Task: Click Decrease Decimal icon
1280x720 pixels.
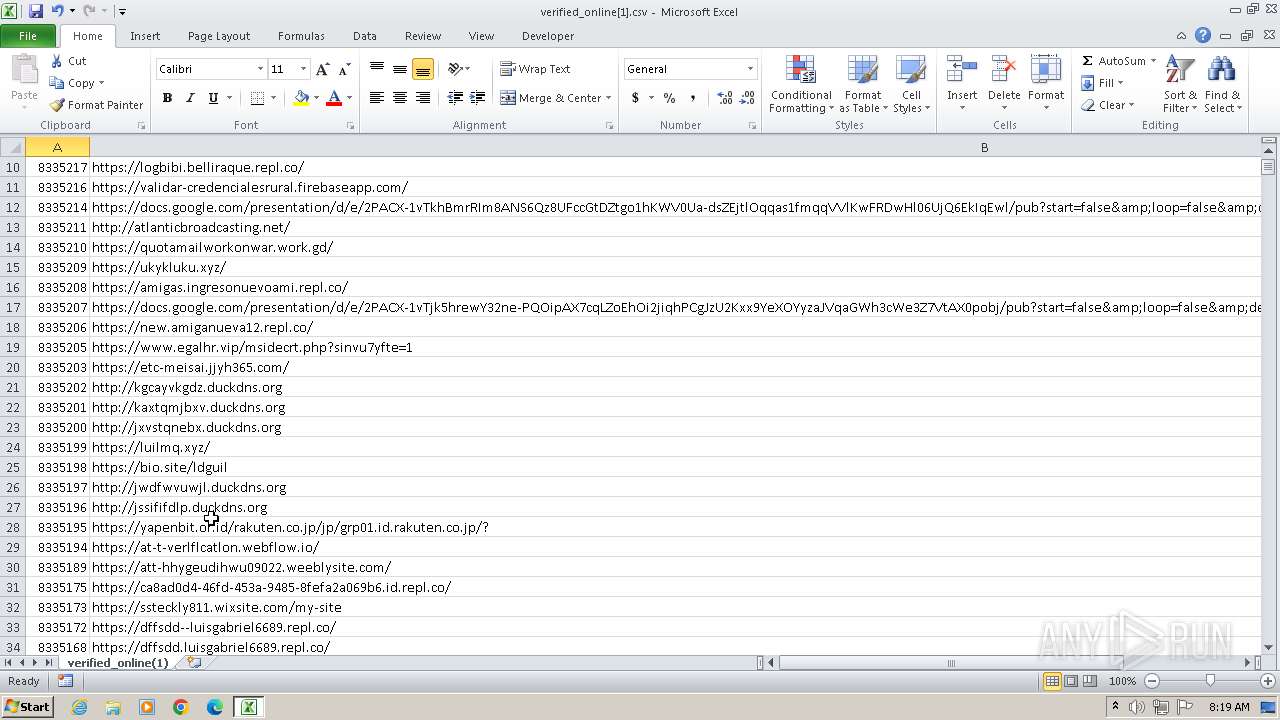Action: click(x=748, y=98)
